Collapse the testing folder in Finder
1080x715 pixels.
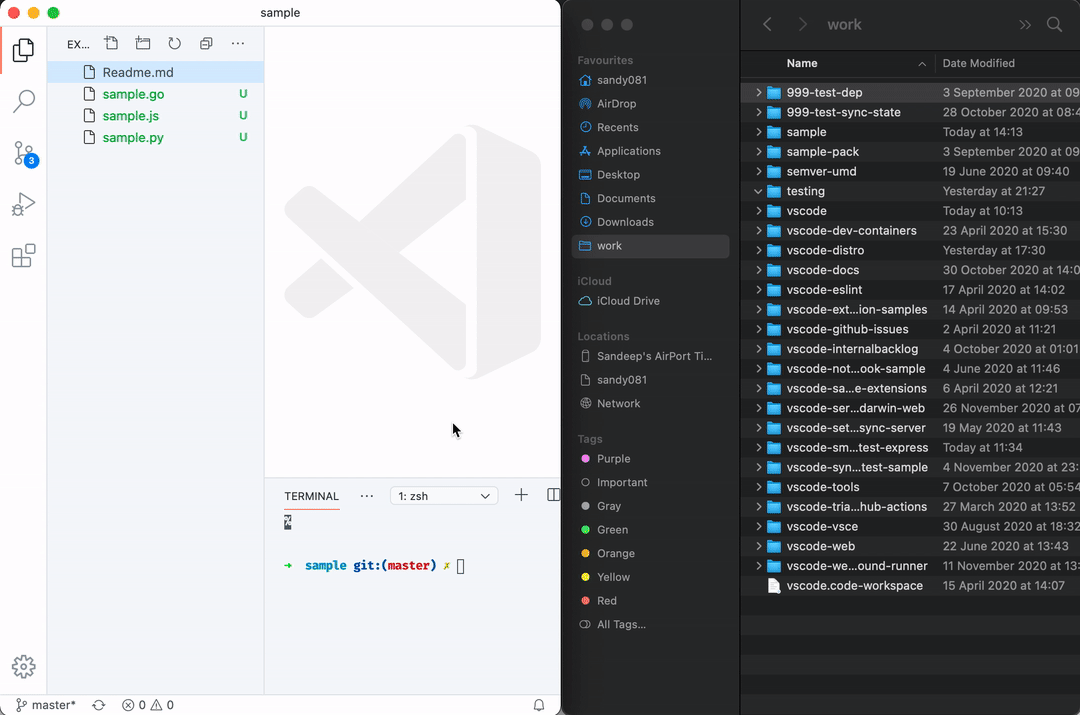[758, 191]
